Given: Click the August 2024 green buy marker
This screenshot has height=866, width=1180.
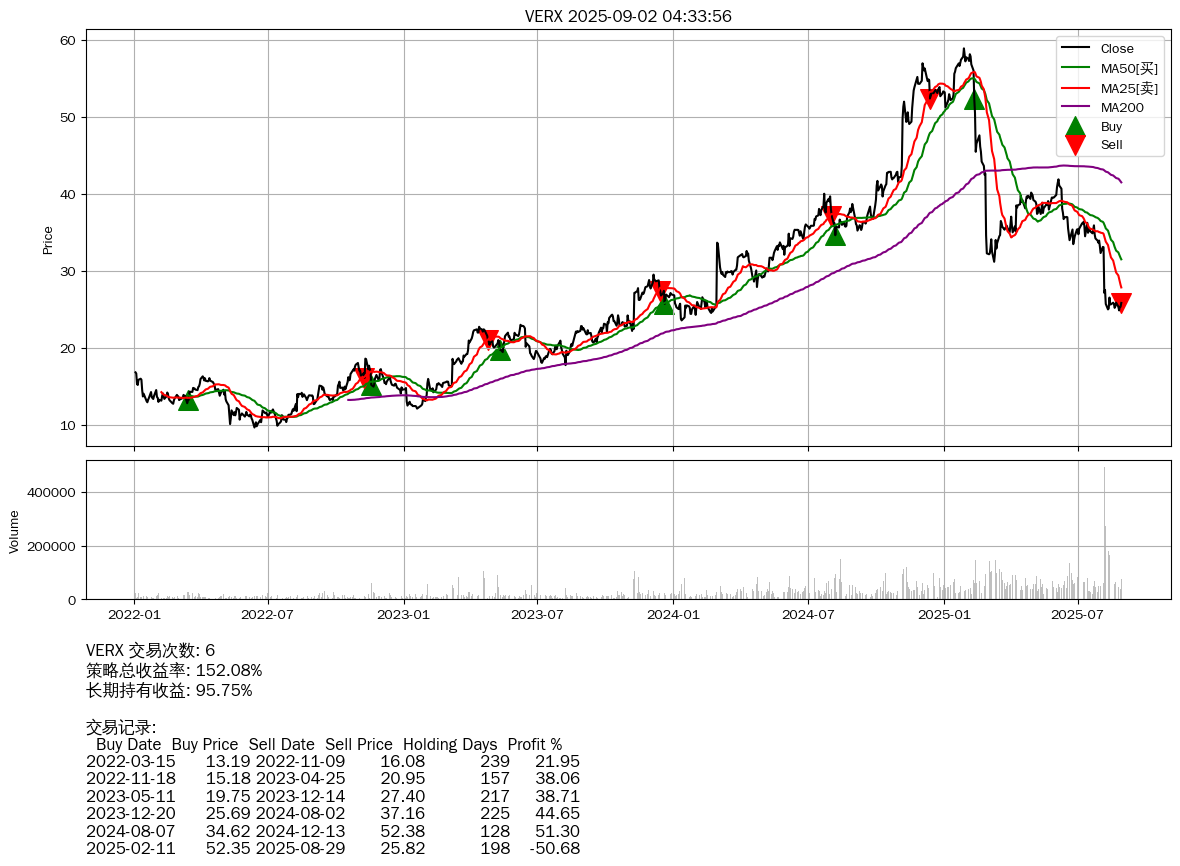Looking at the screenshot, I should (x=835, y=235).
